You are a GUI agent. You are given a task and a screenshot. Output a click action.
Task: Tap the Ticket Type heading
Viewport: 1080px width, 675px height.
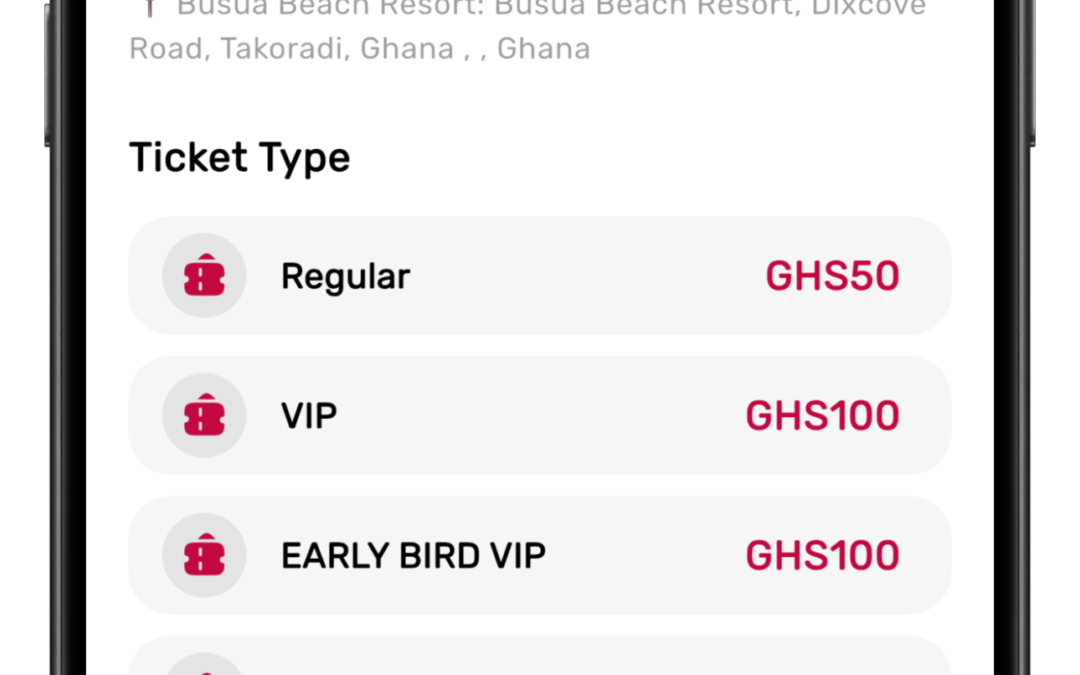[x=239, y=157]
